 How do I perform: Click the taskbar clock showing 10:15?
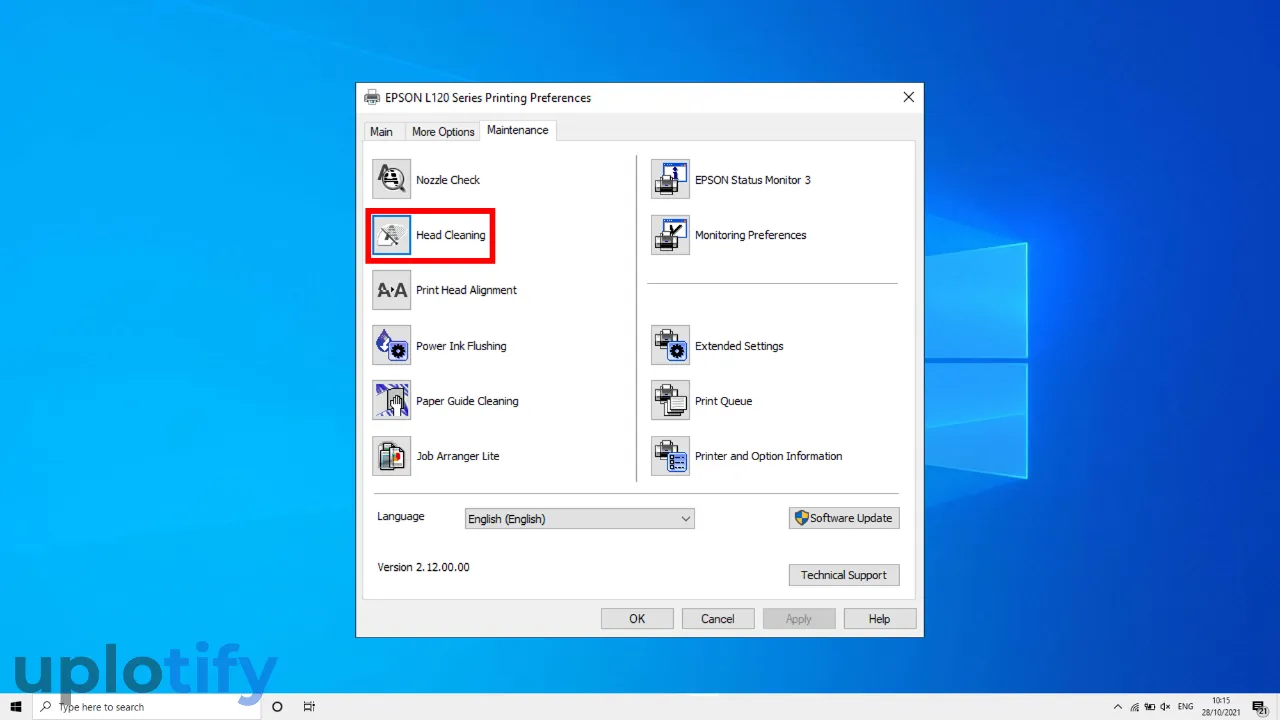1222,706
